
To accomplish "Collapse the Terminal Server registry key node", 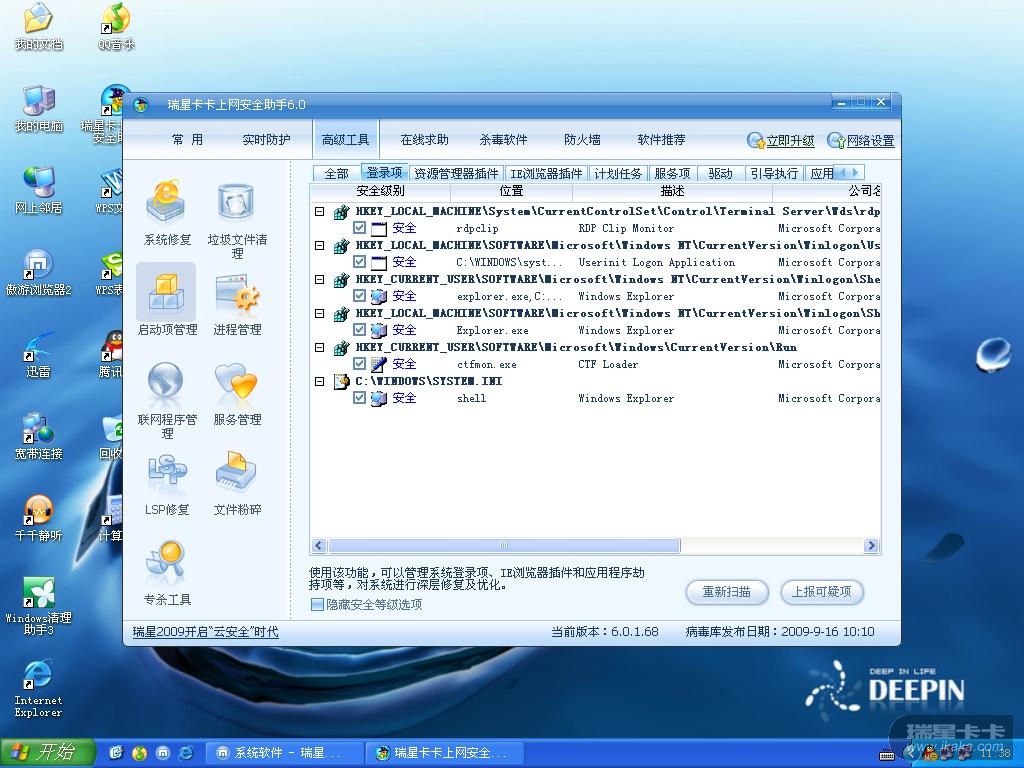I will (319, 212).
